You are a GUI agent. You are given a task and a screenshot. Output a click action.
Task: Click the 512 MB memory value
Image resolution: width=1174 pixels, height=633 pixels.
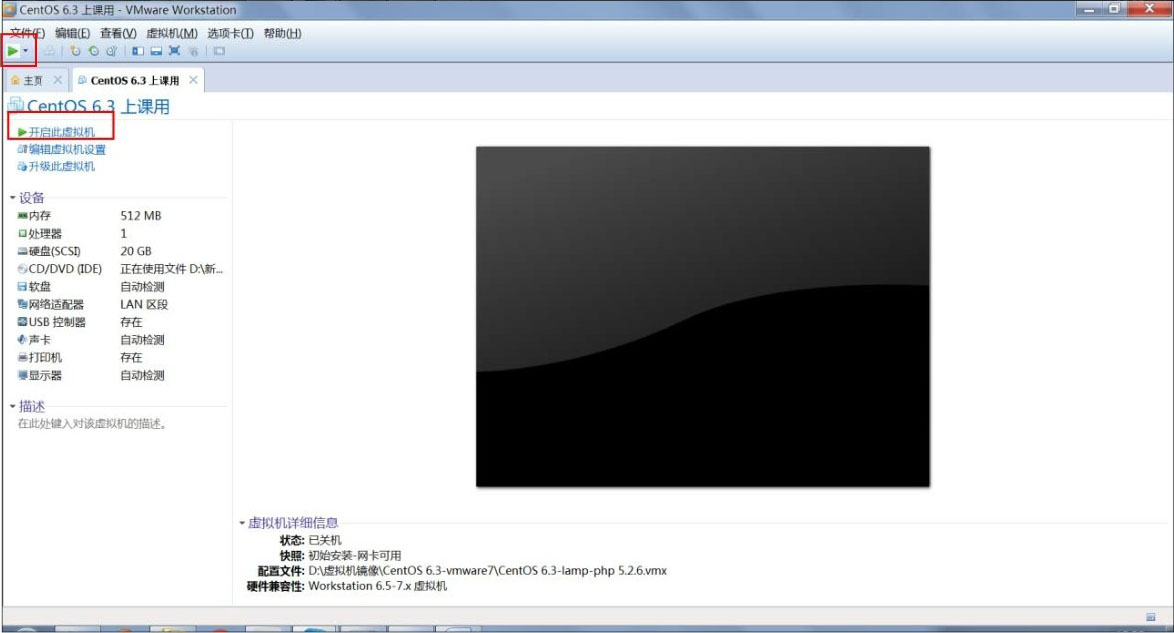coord(141,216)
